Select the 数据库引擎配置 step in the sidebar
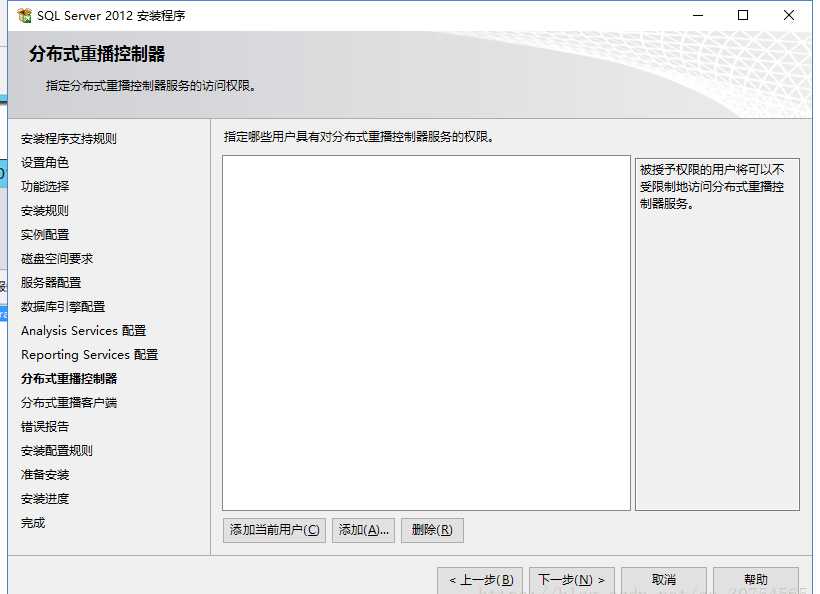 coord(63,307)
